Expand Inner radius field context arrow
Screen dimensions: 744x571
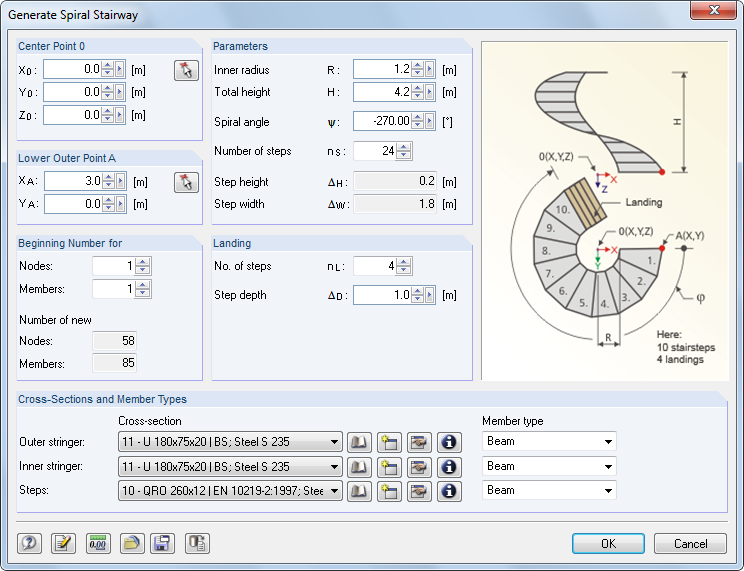(429, 69)
